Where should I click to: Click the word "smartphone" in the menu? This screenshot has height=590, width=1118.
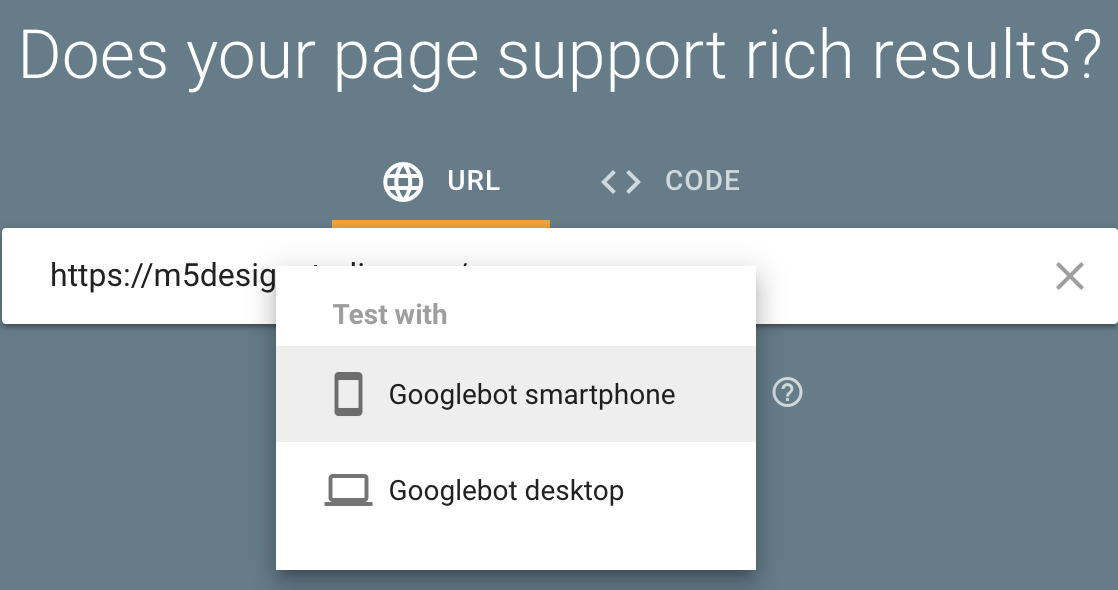click(602, 395)
